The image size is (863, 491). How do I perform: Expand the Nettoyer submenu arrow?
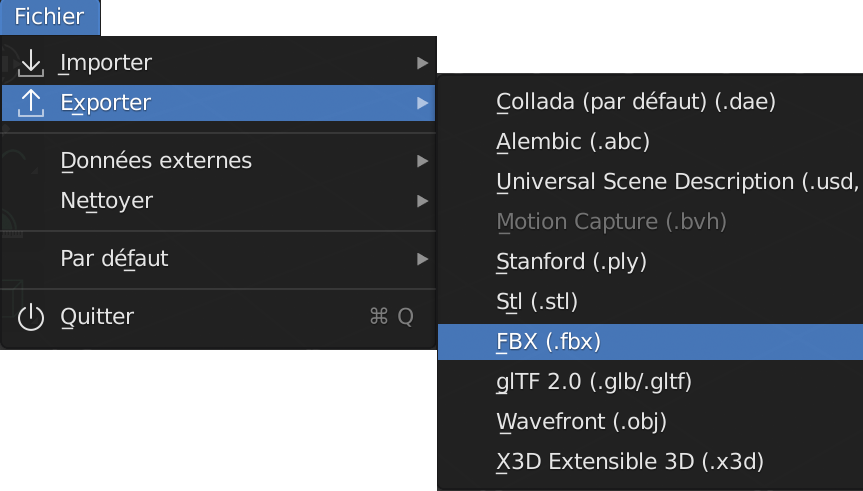click(422, 201)
